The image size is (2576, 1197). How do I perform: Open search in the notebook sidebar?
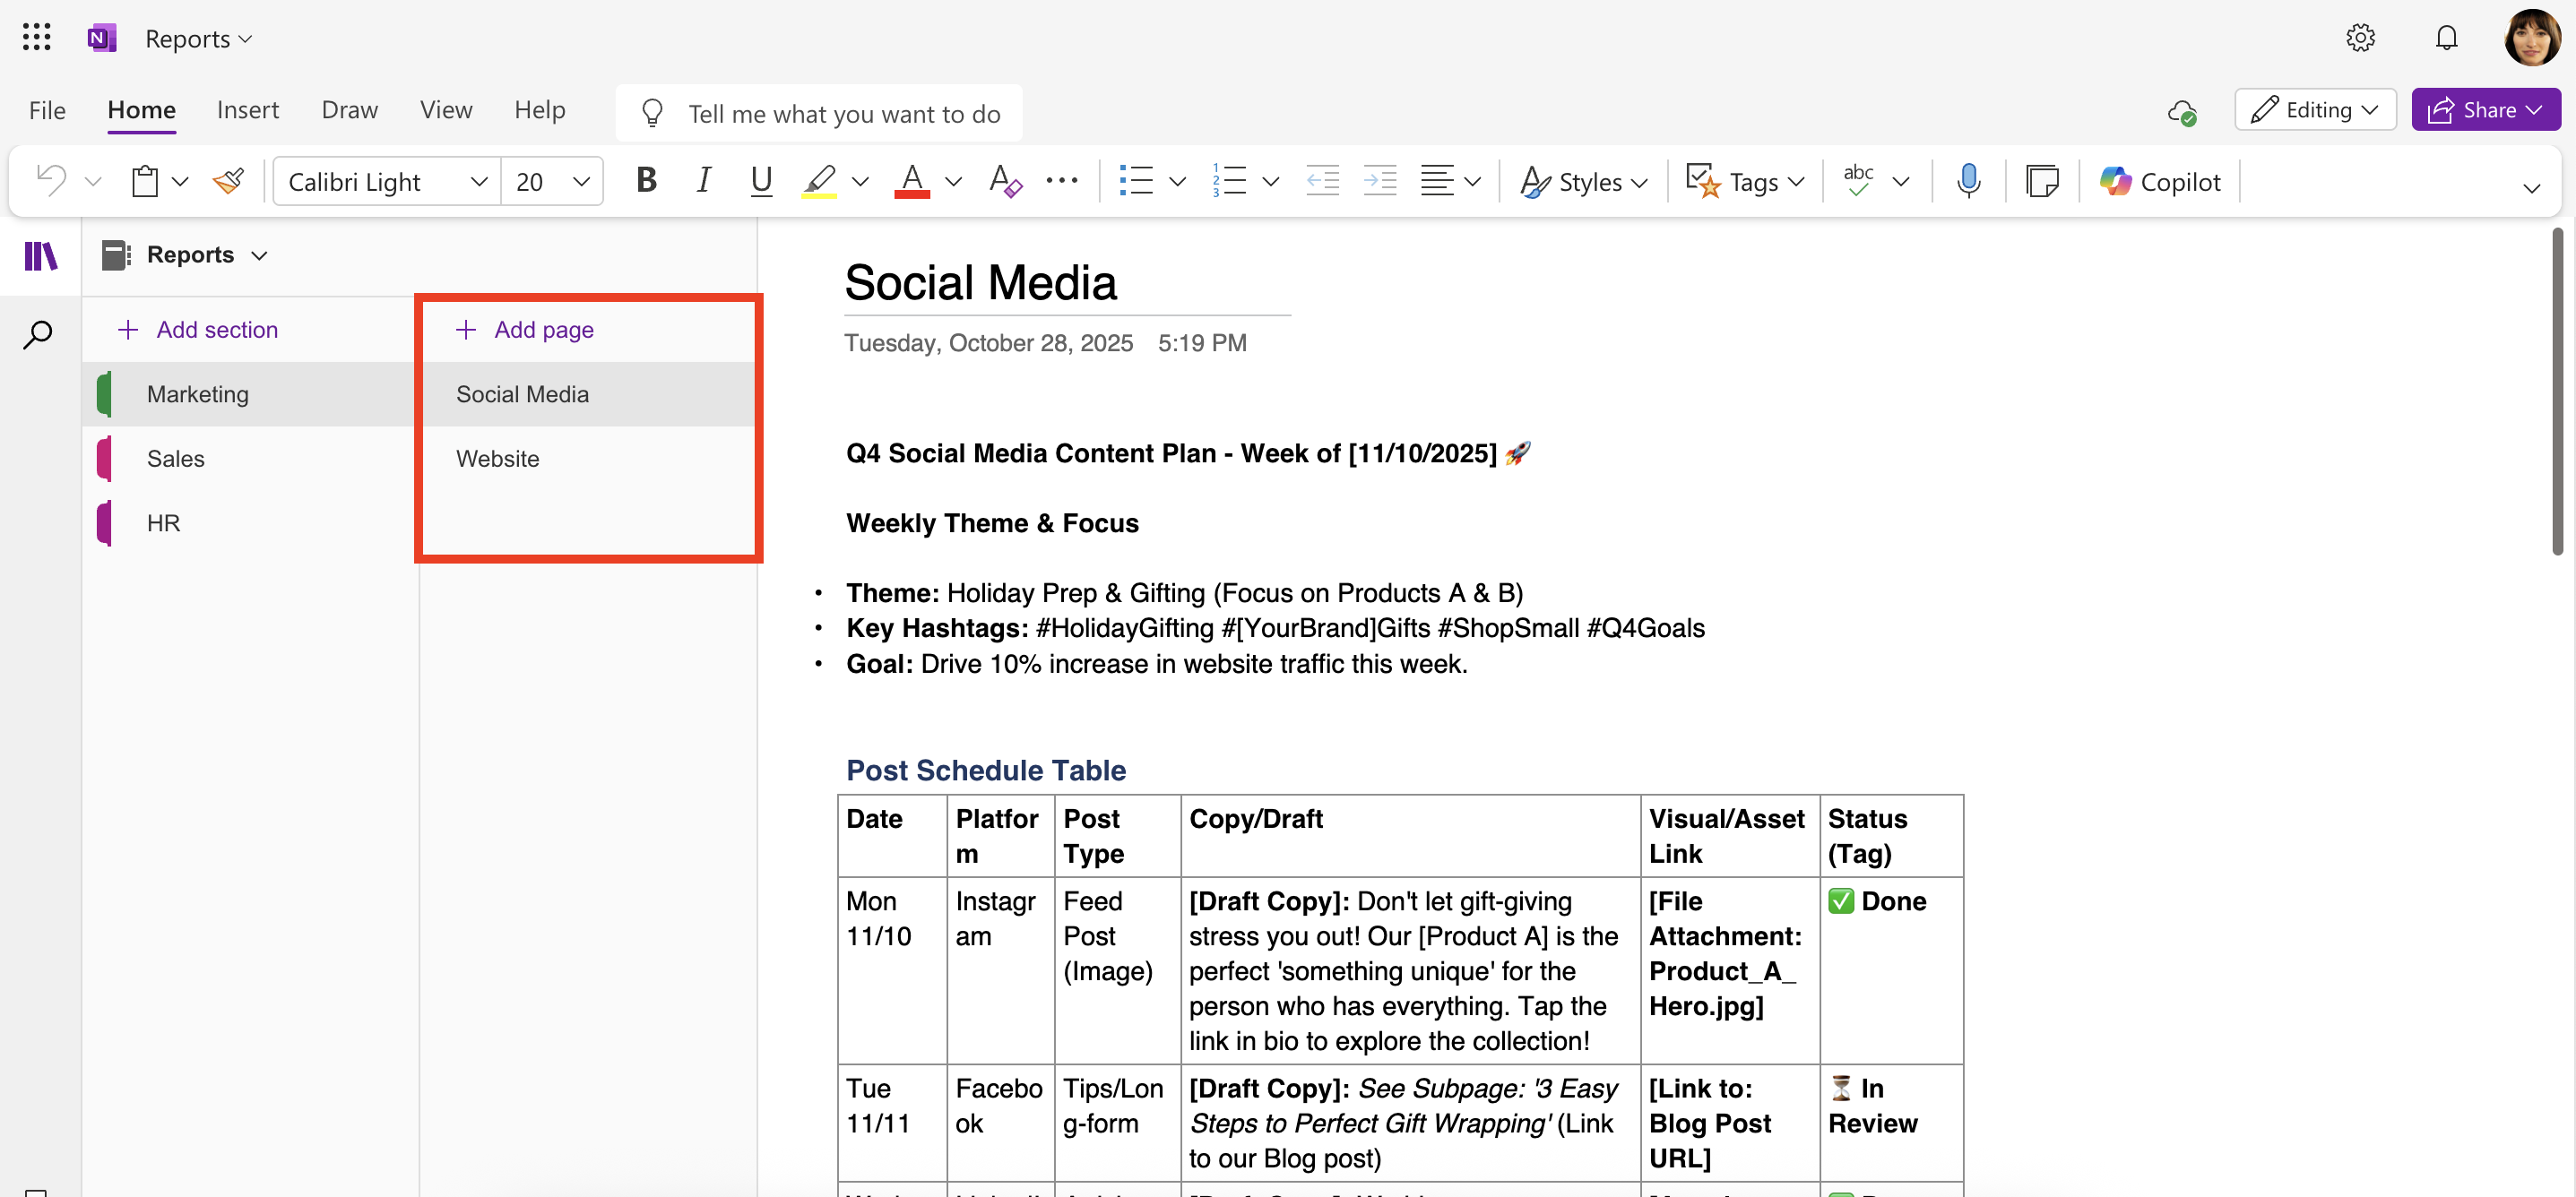(38, 334)
